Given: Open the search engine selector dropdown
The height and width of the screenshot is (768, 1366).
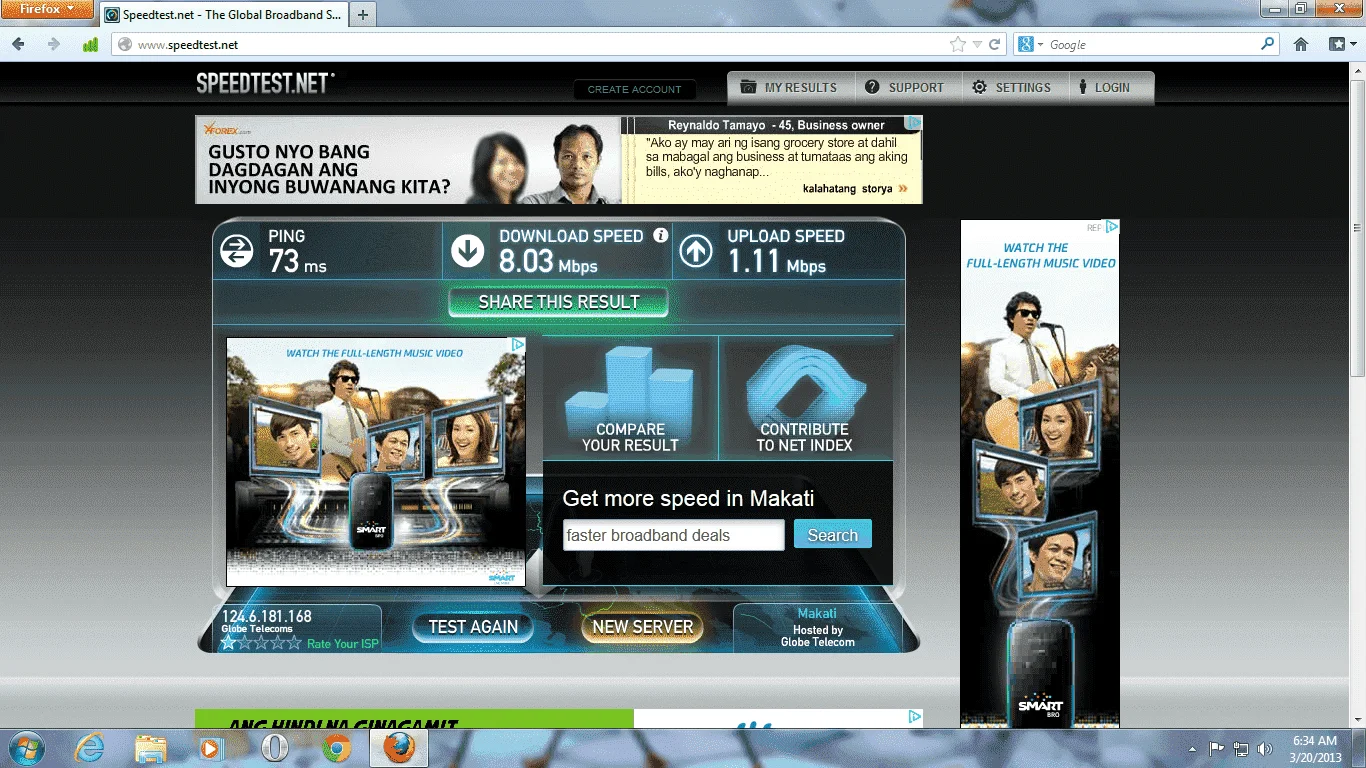Looking at the screenshot, I should tap(1029, 44).
